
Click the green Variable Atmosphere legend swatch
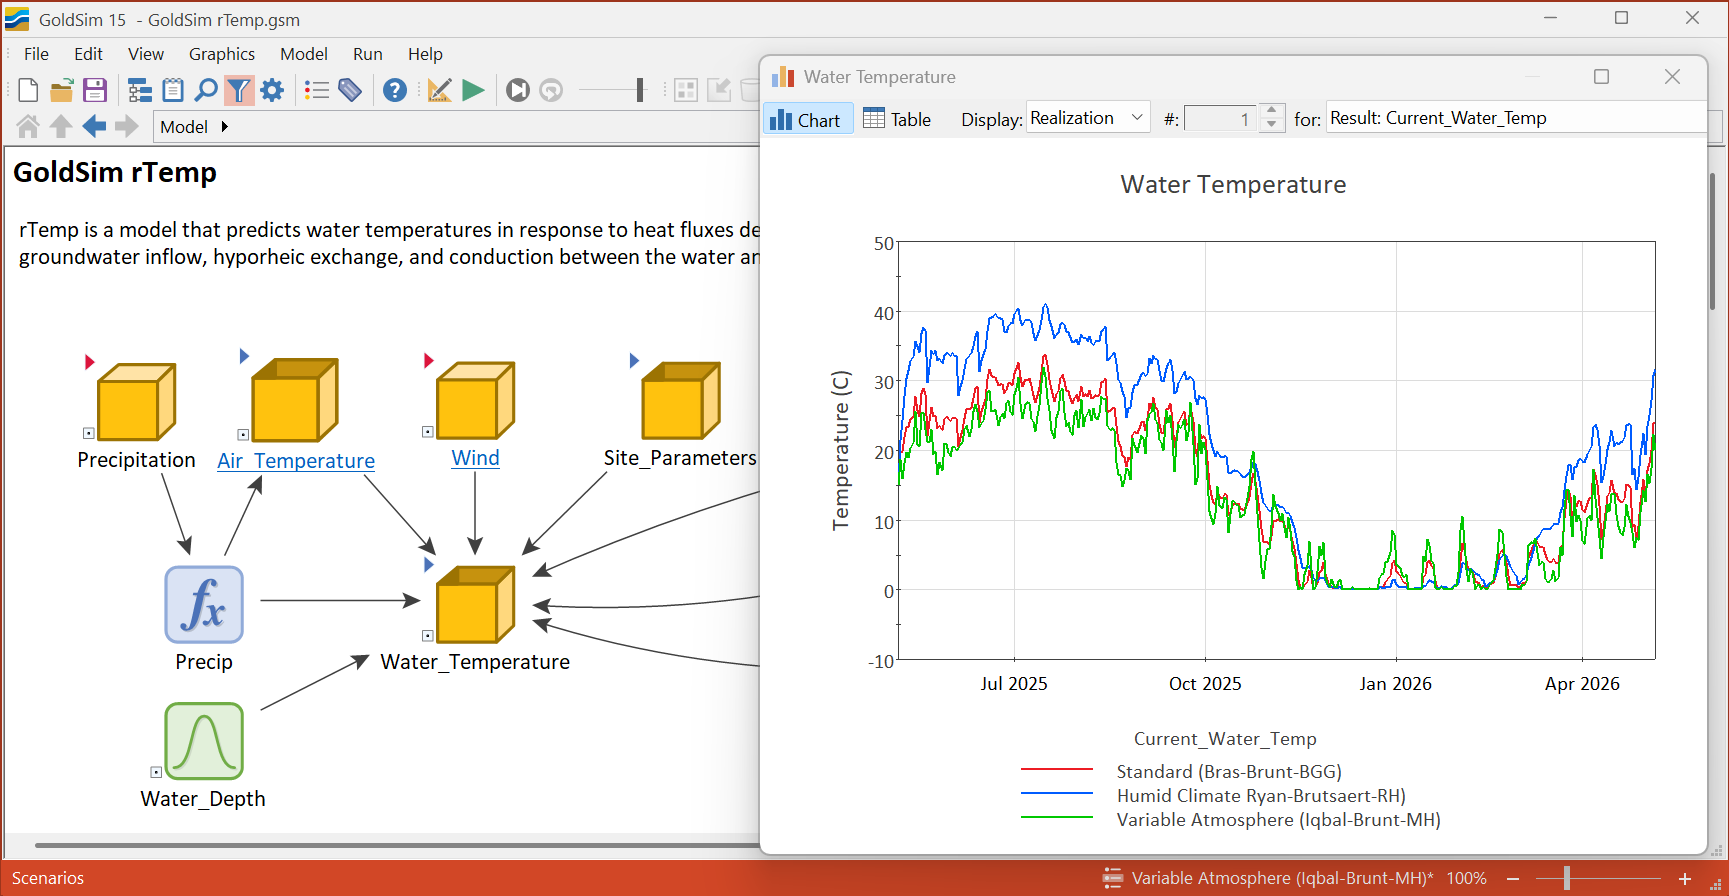[x=1057, y=817]
